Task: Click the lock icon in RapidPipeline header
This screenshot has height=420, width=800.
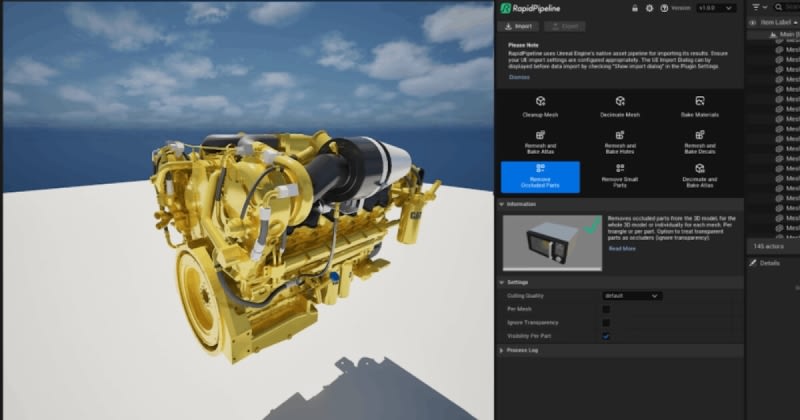Action: pyautogui.click(x=634, y=8)
